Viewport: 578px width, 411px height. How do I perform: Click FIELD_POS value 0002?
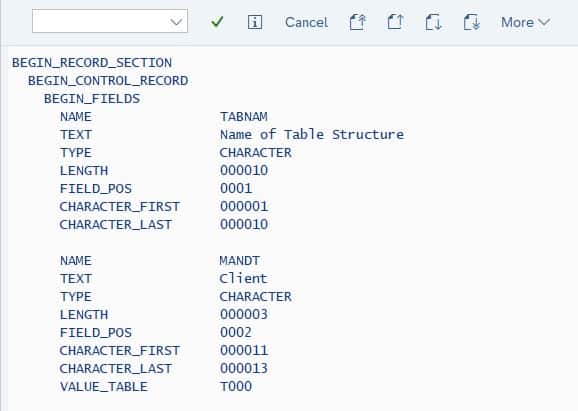click(236, 332)
